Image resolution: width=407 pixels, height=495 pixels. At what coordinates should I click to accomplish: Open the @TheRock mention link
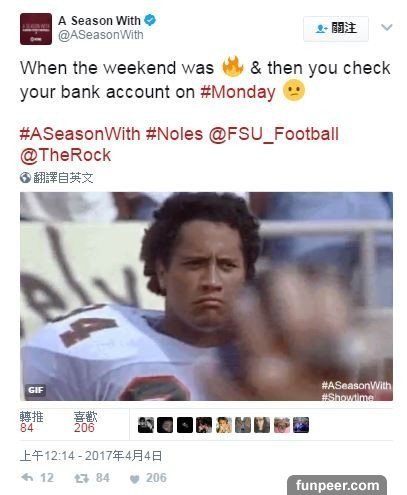click(65, 155)
